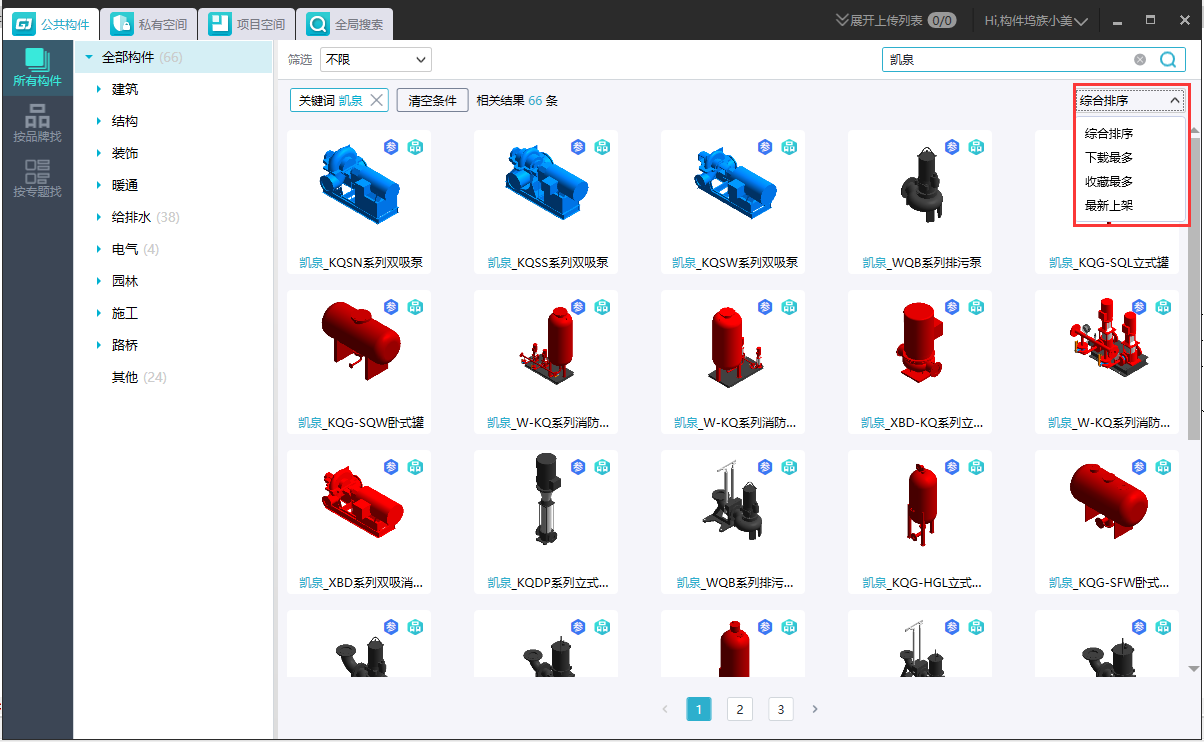This screenshot has height=742, width=1204.
Task: Choose 最新上架 in sort list
Action: [x=1109, y=205]
